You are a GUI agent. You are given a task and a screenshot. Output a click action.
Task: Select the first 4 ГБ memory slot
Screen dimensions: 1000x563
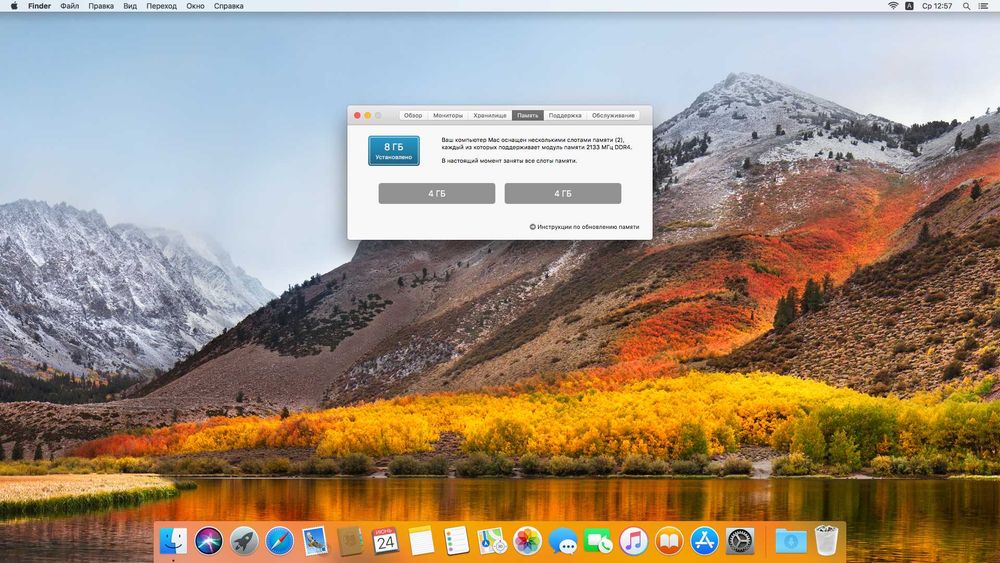[437, 193]
